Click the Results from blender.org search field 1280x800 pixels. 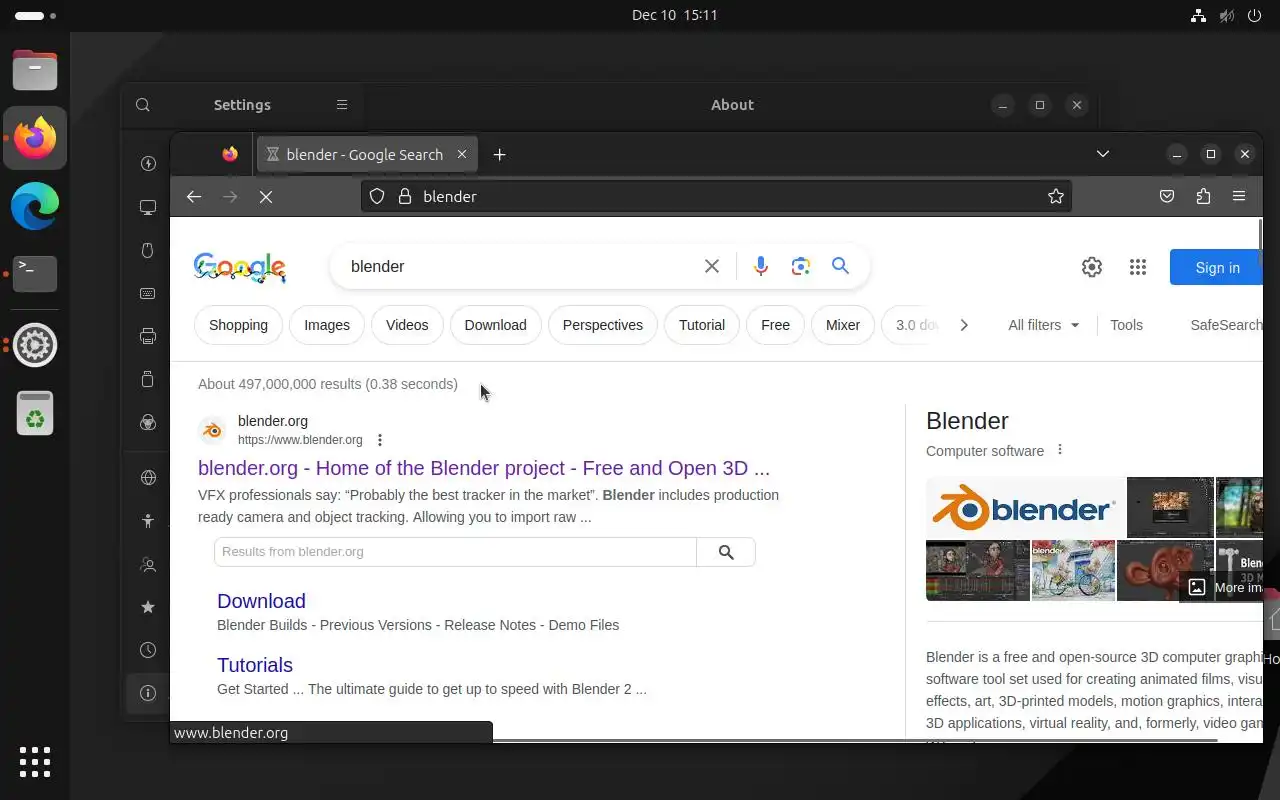pyautogui.click(x=455, y=552)
